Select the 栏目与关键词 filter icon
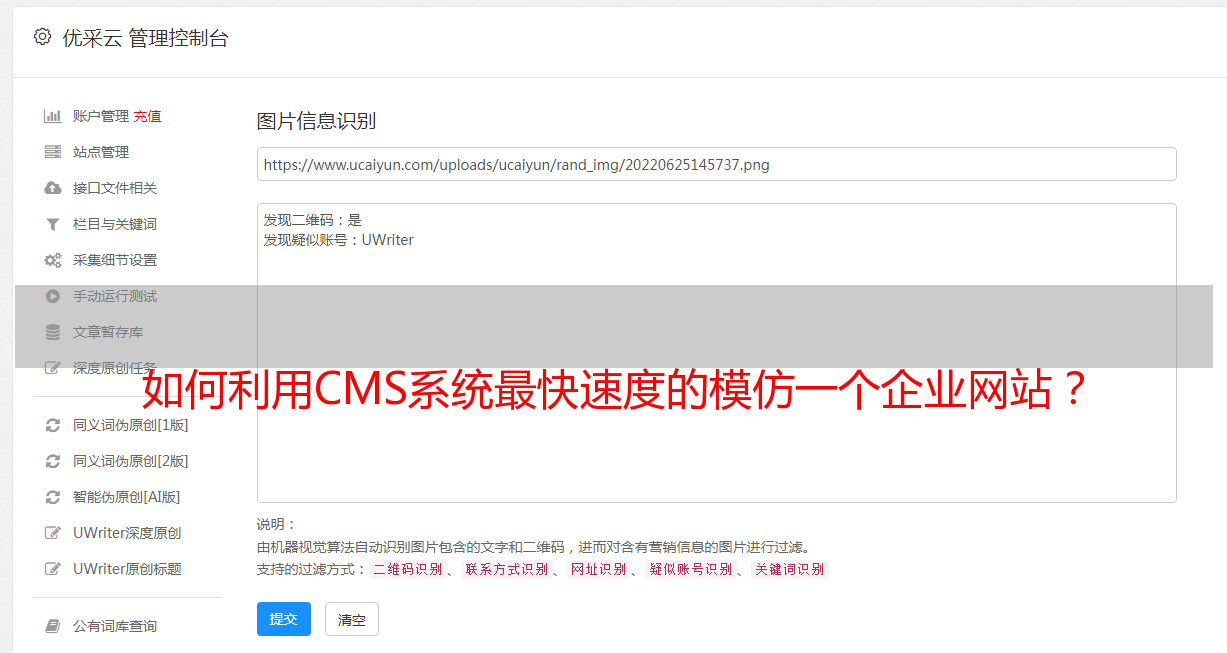 point(53,224)
